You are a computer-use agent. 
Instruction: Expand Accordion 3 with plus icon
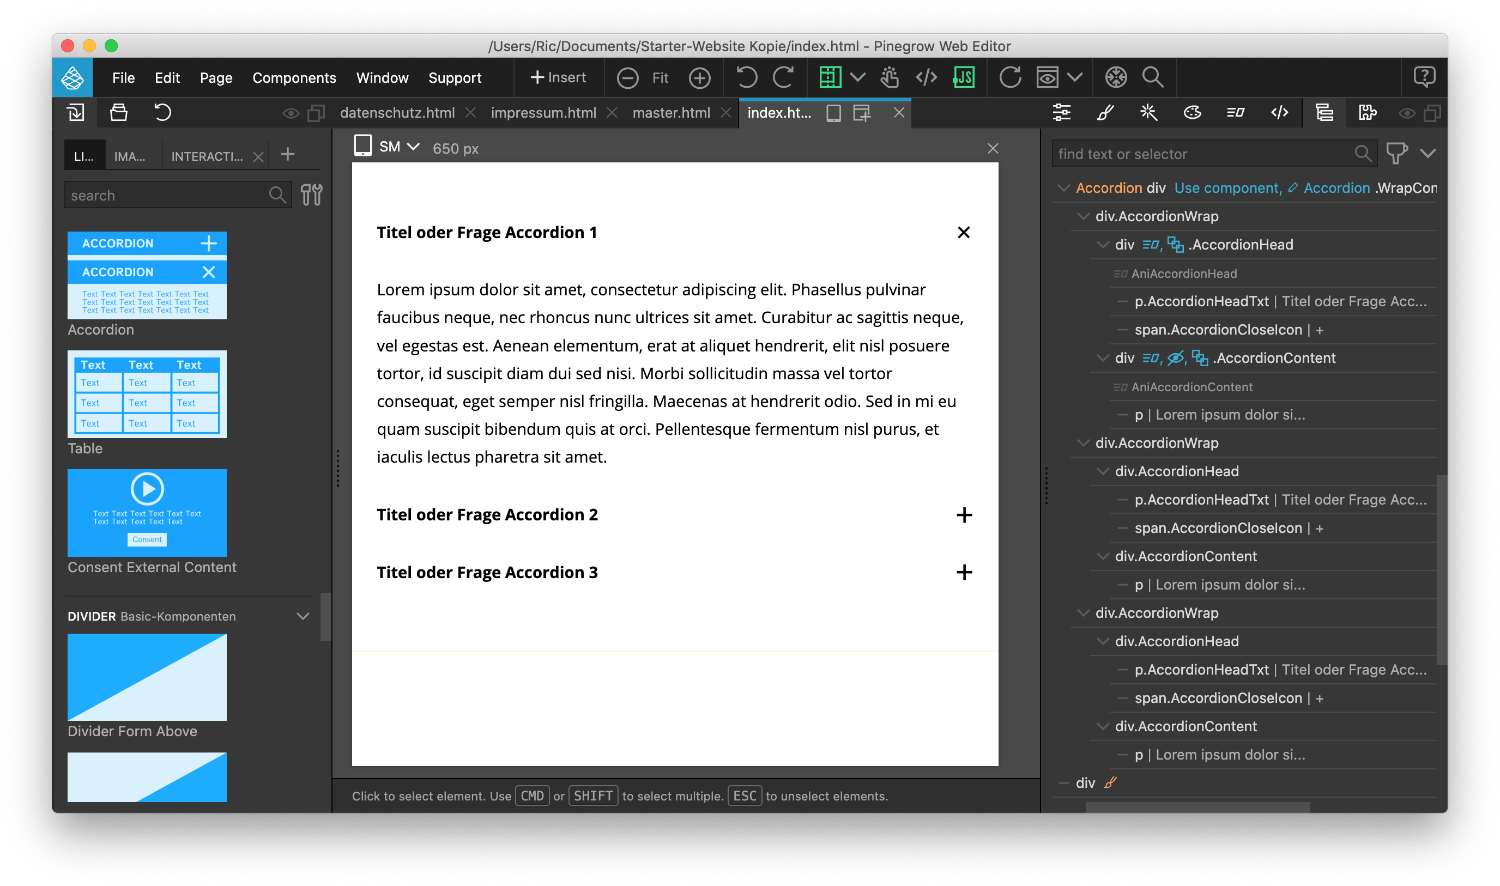tap(964, 572)
